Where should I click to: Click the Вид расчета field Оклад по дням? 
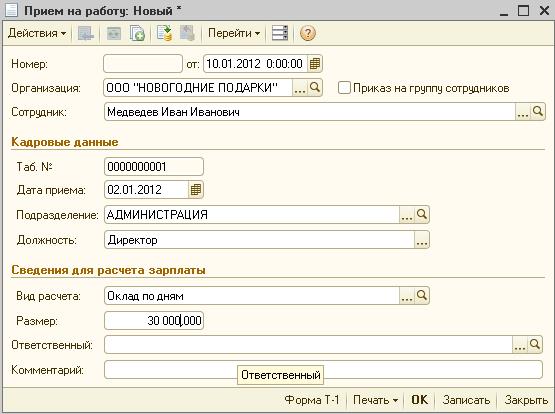(x=252, y=295)
